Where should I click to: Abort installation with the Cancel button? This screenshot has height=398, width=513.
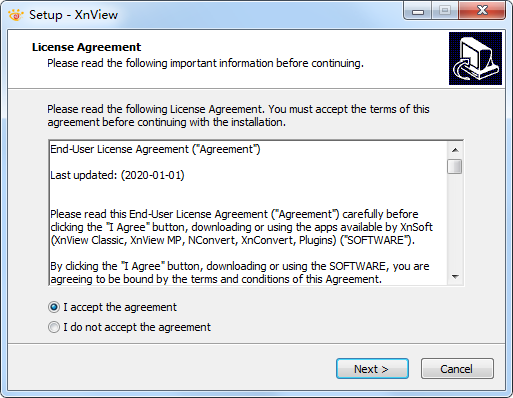457,369
